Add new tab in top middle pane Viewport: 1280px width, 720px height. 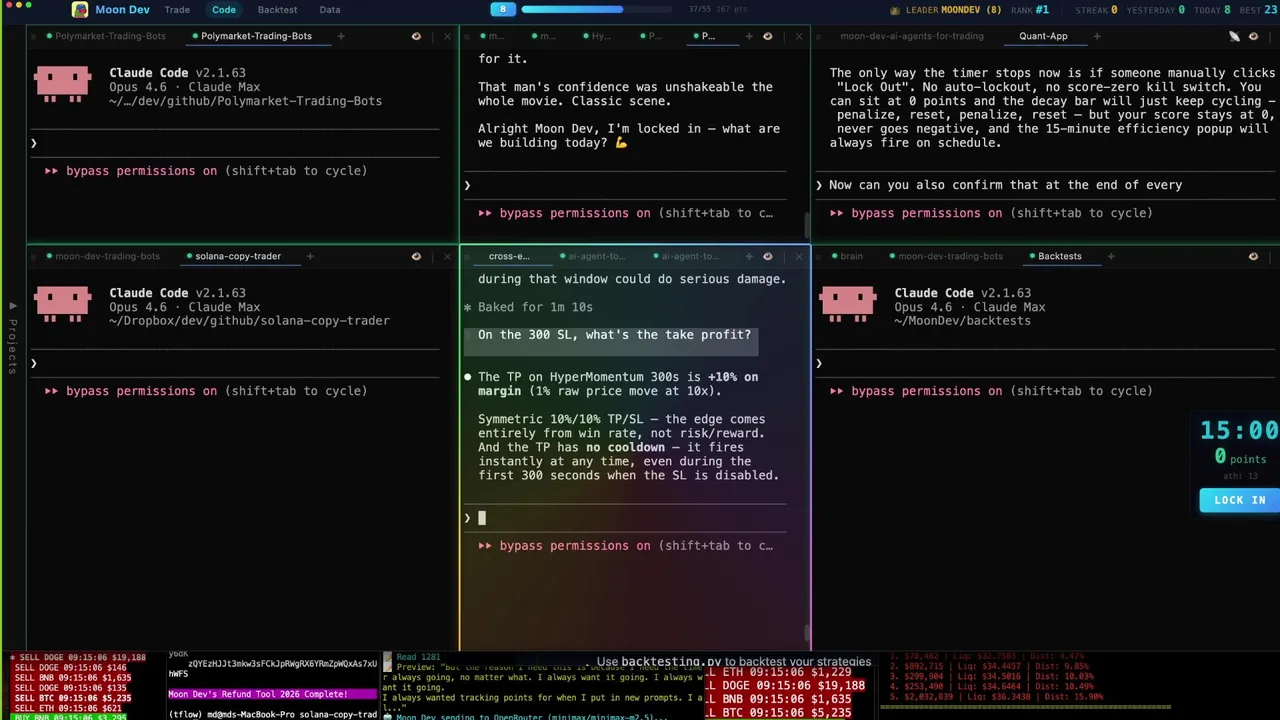coord(748,36)
